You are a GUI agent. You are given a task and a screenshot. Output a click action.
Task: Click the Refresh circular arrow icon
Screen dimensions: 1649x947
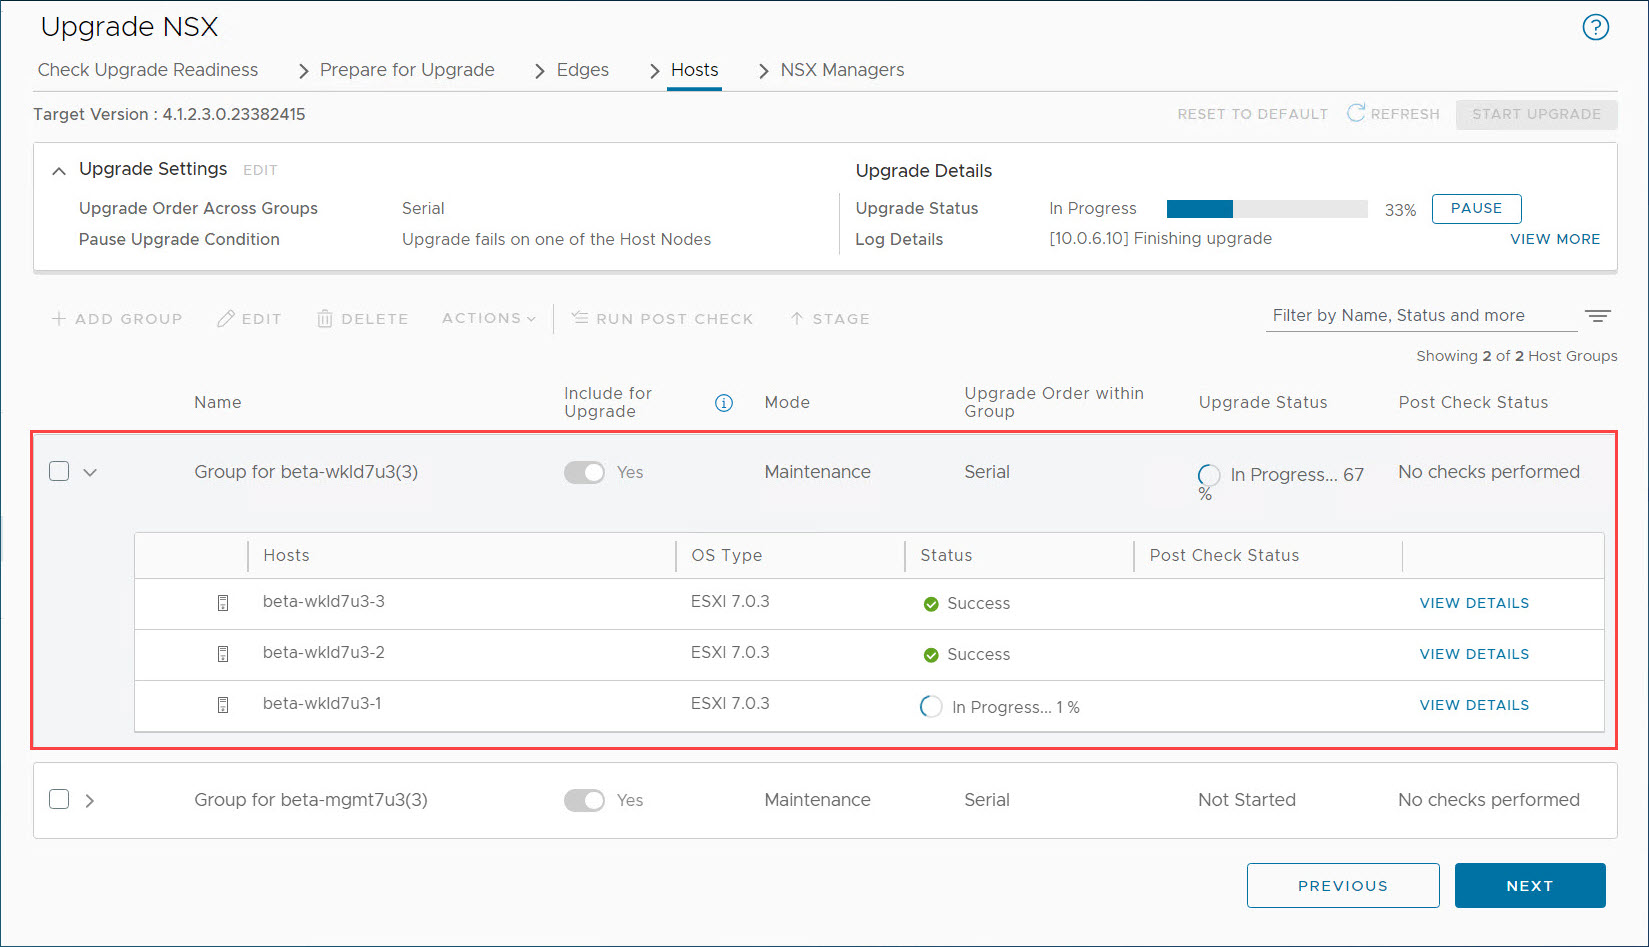(x=1356, y=113)
